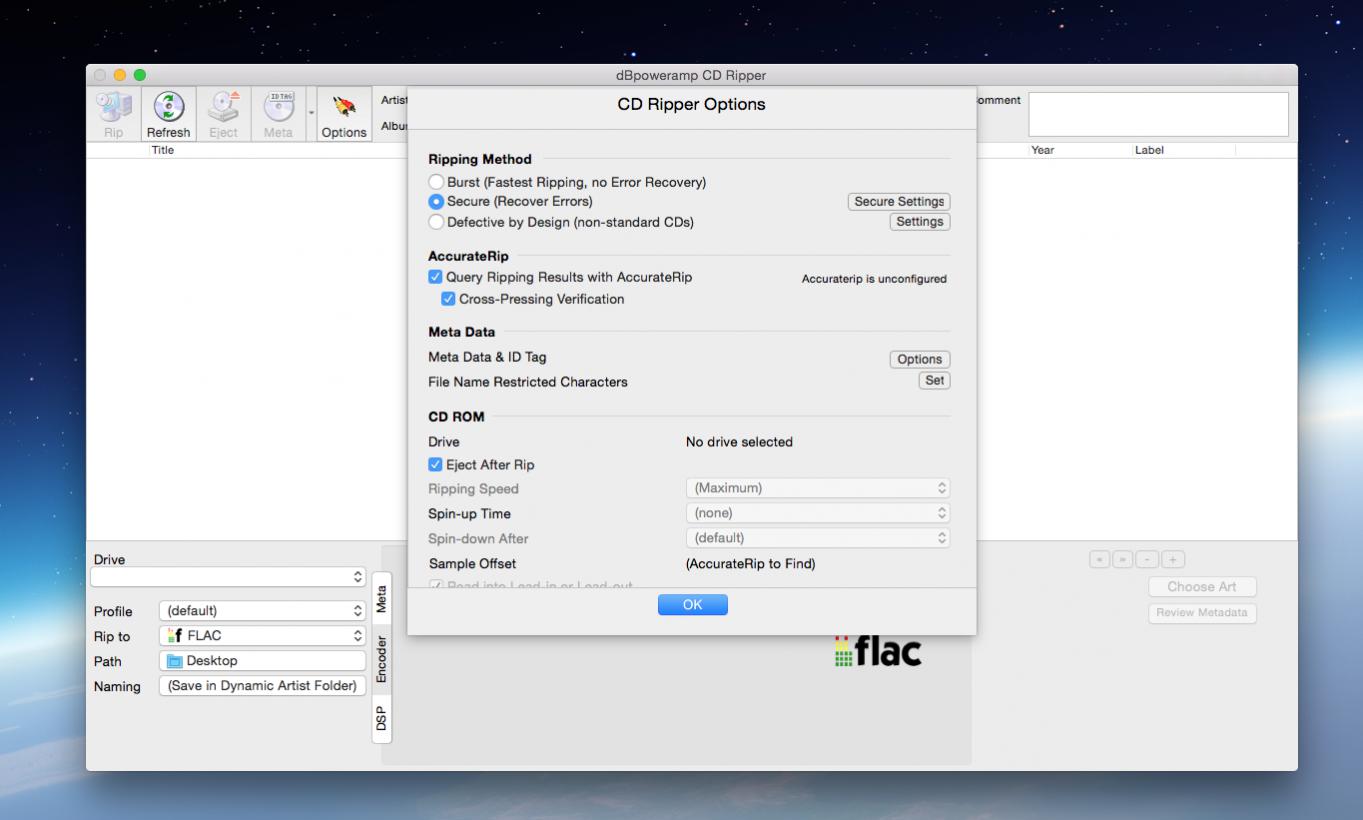The height and width of the screenshot is (820, 1363).
Task: Expand the Profile dropdown
Action: (262, 611)
